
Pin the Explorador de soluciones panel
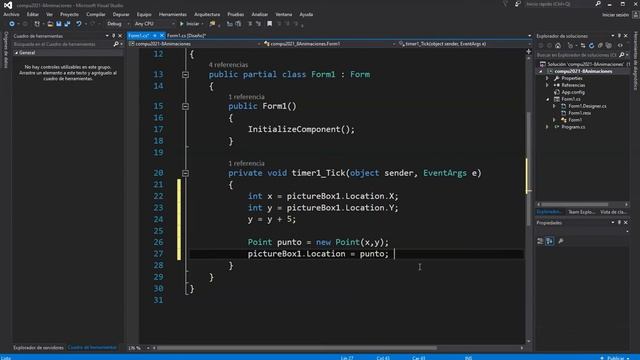[619, 36]
